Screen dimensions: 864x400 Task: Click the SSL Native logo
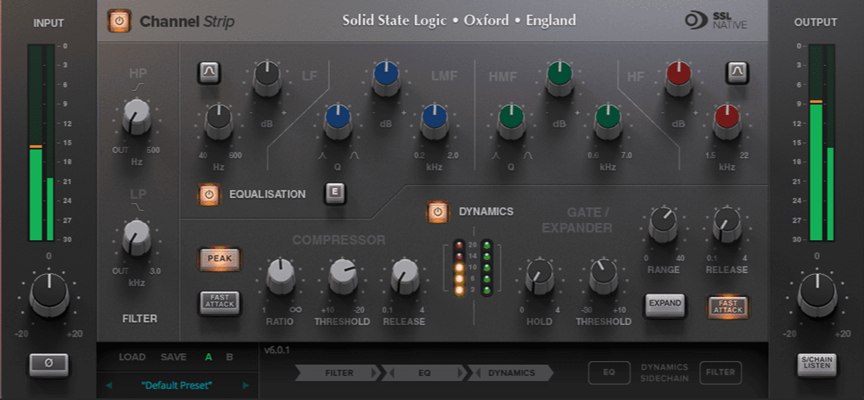[x=716, y=21]
